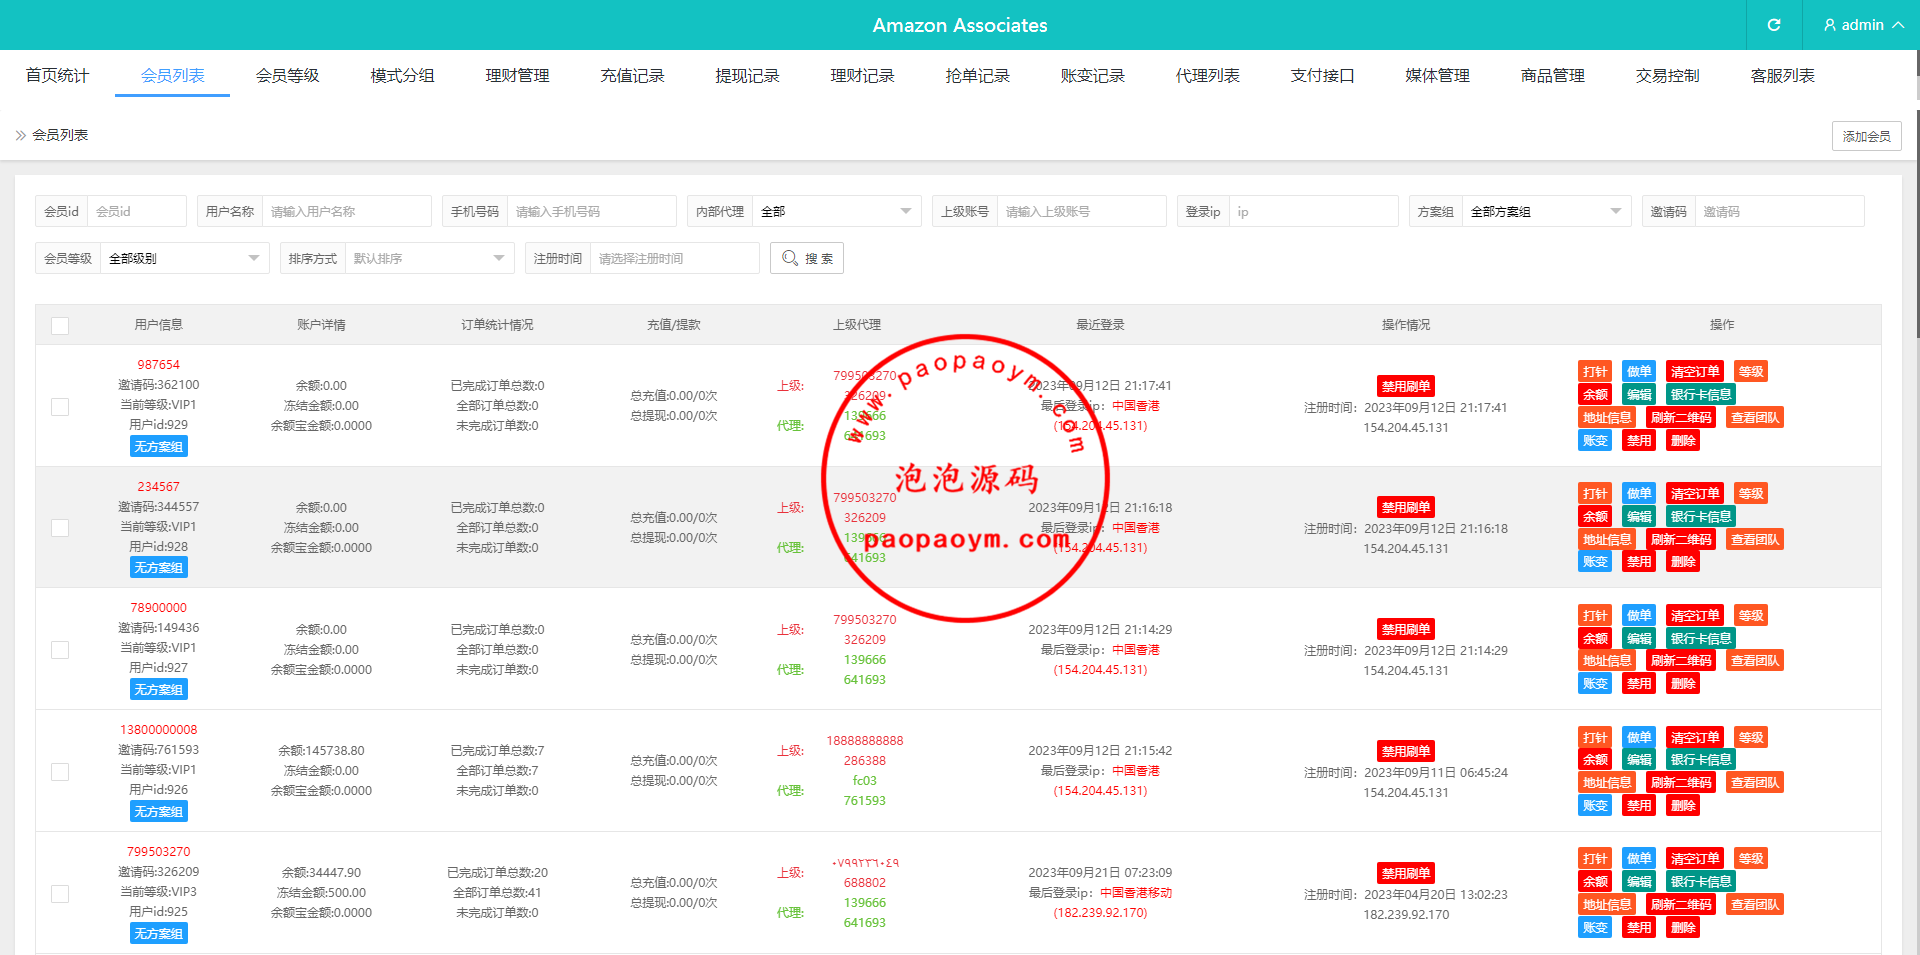Viewport: 1920px width, 955px height.
Task: Click the 手机号码 input field
Action: (591, 212)
